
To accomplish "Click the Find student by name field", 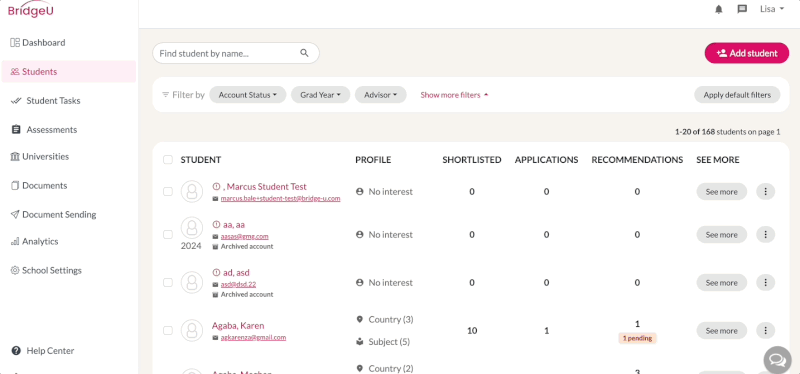I will (x=236, y=53).
